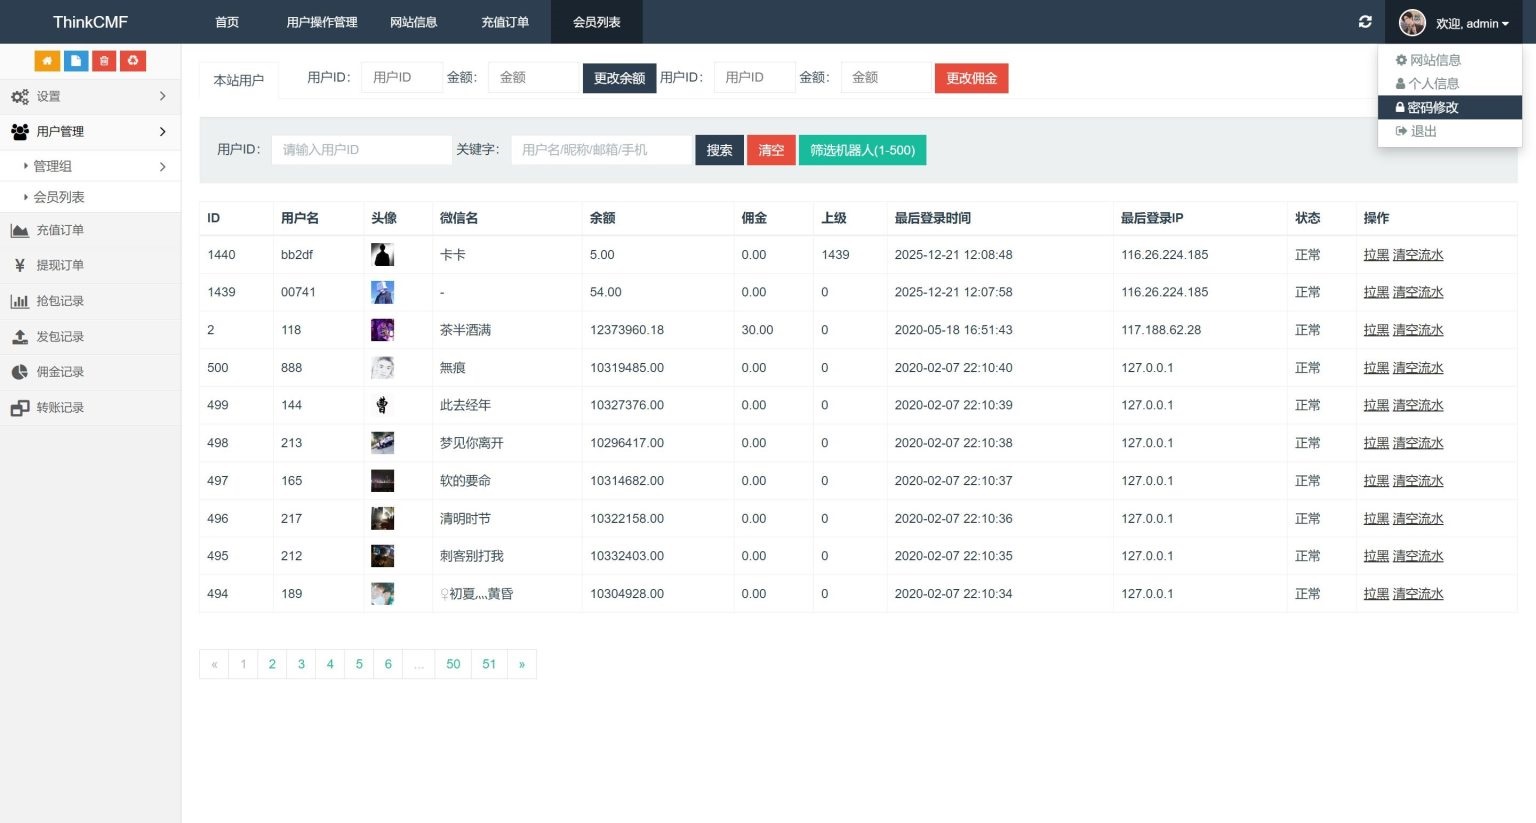The image size is (1536, 823).
Task: Click the pie chart icon for 佣金记录
Action: pyautogui.click(x=20, y=372)
